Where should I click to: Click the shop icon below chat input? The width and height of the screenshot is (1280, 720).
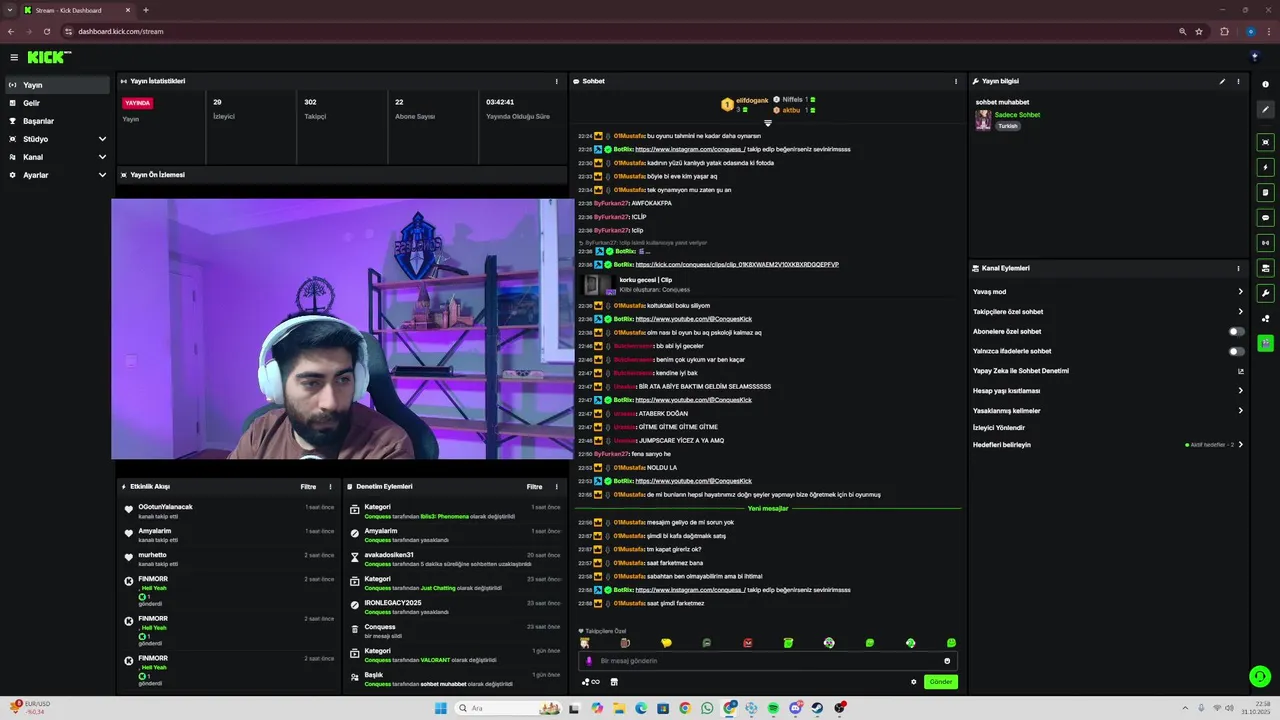[614, 682]
